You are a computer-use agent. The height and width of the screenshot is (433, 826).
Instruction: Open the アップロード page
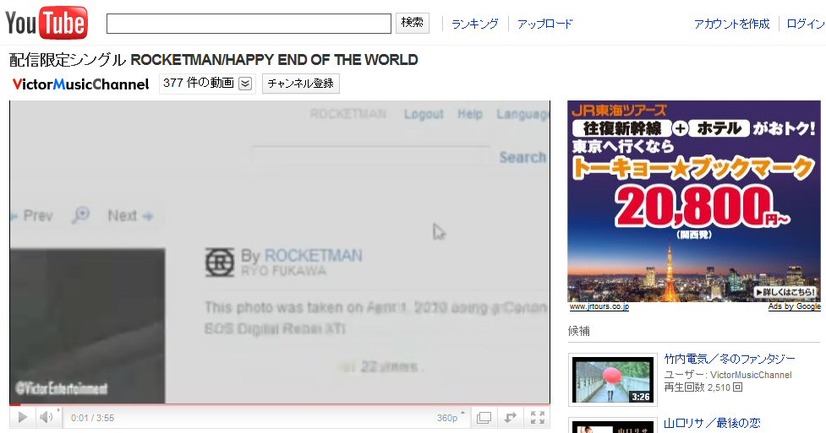545,24
